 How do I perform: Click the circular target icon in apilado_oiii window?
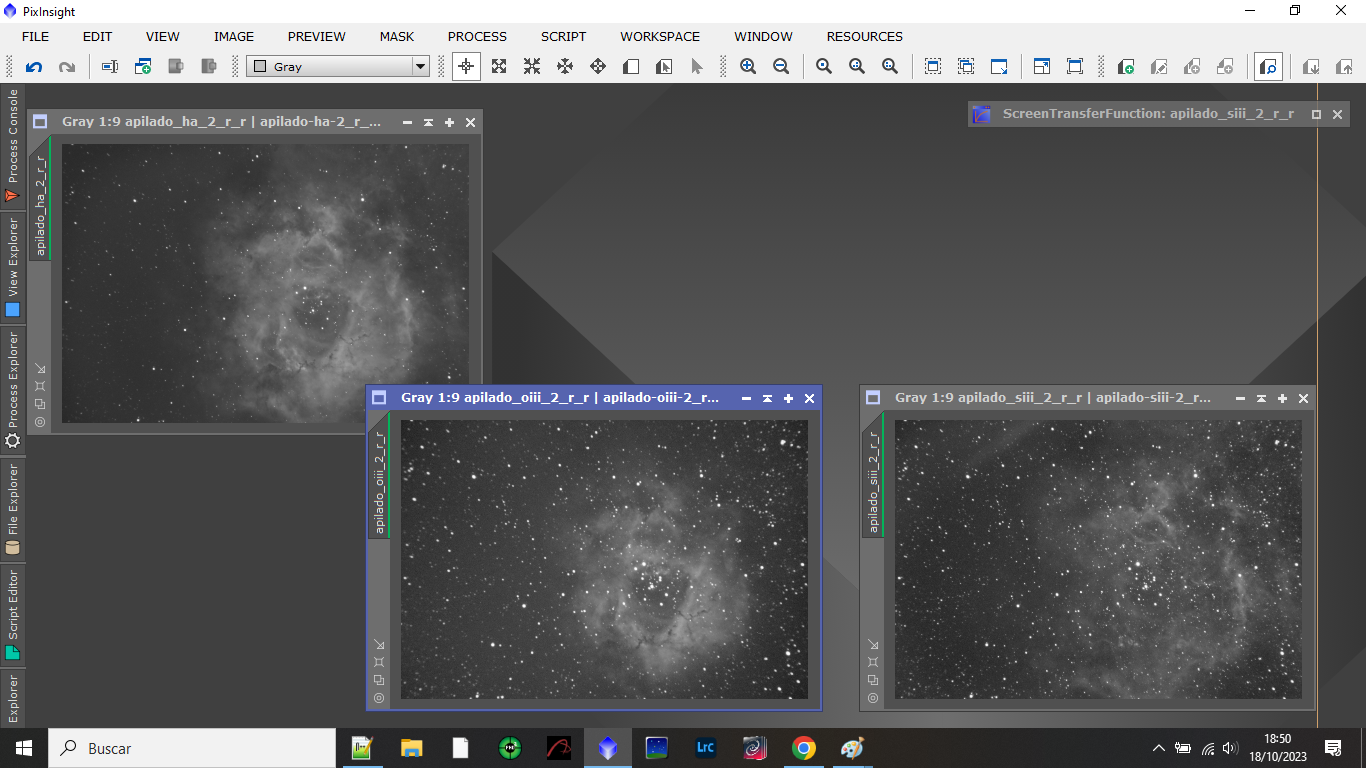click(379, 698)
